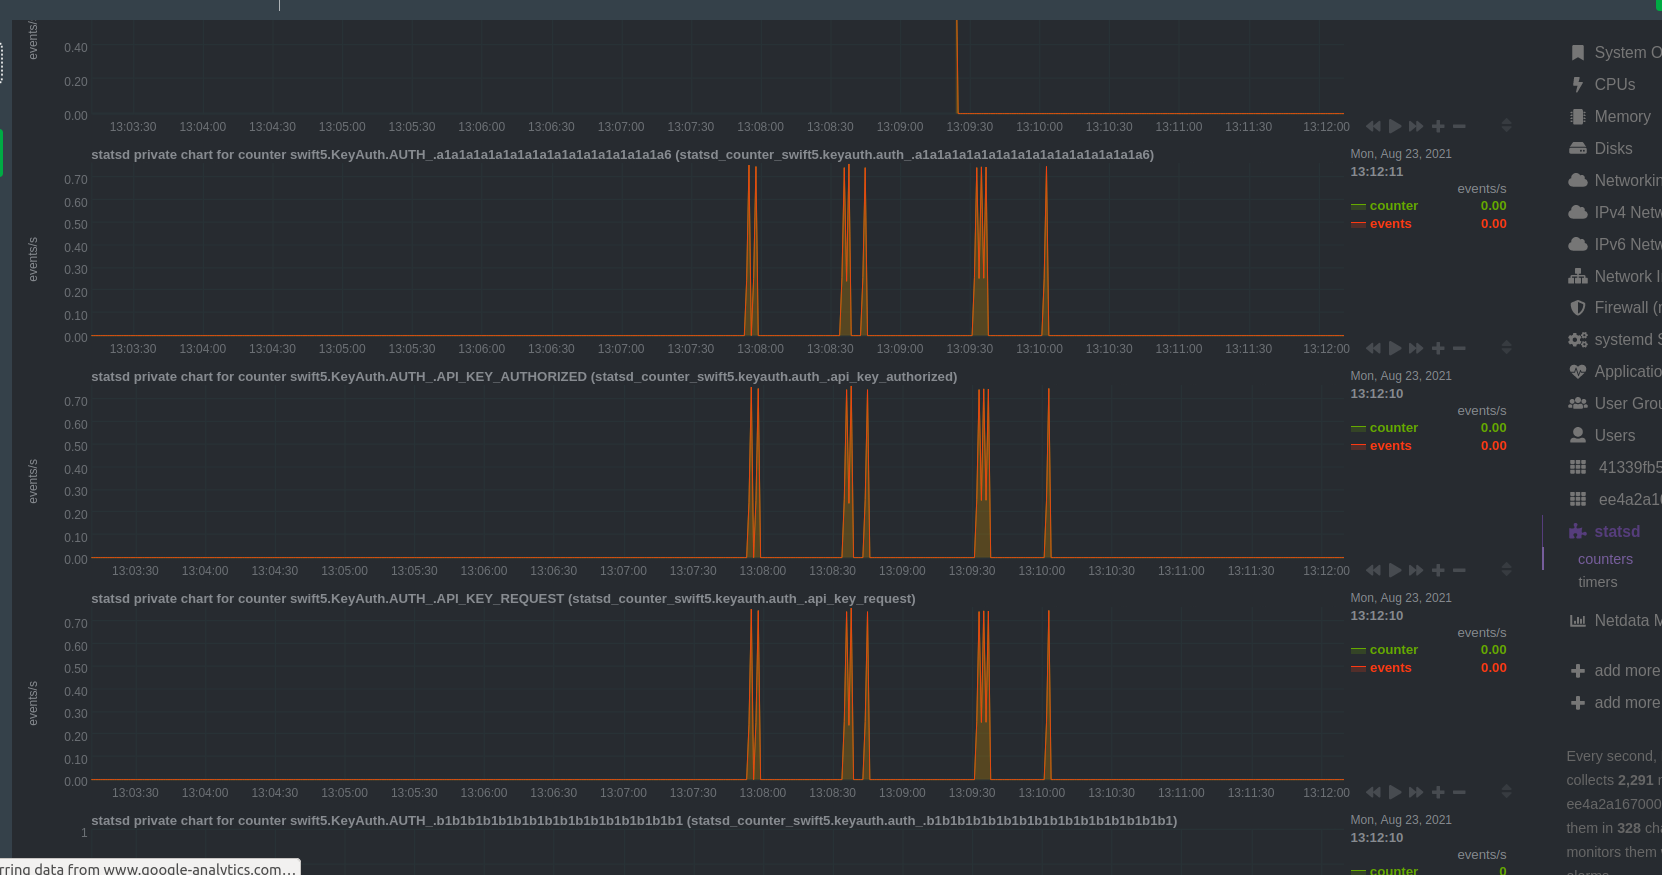This screenshot has height=875, width=1662.
Task: Open Disks section via its drive icon
Action: [1578, 149]
